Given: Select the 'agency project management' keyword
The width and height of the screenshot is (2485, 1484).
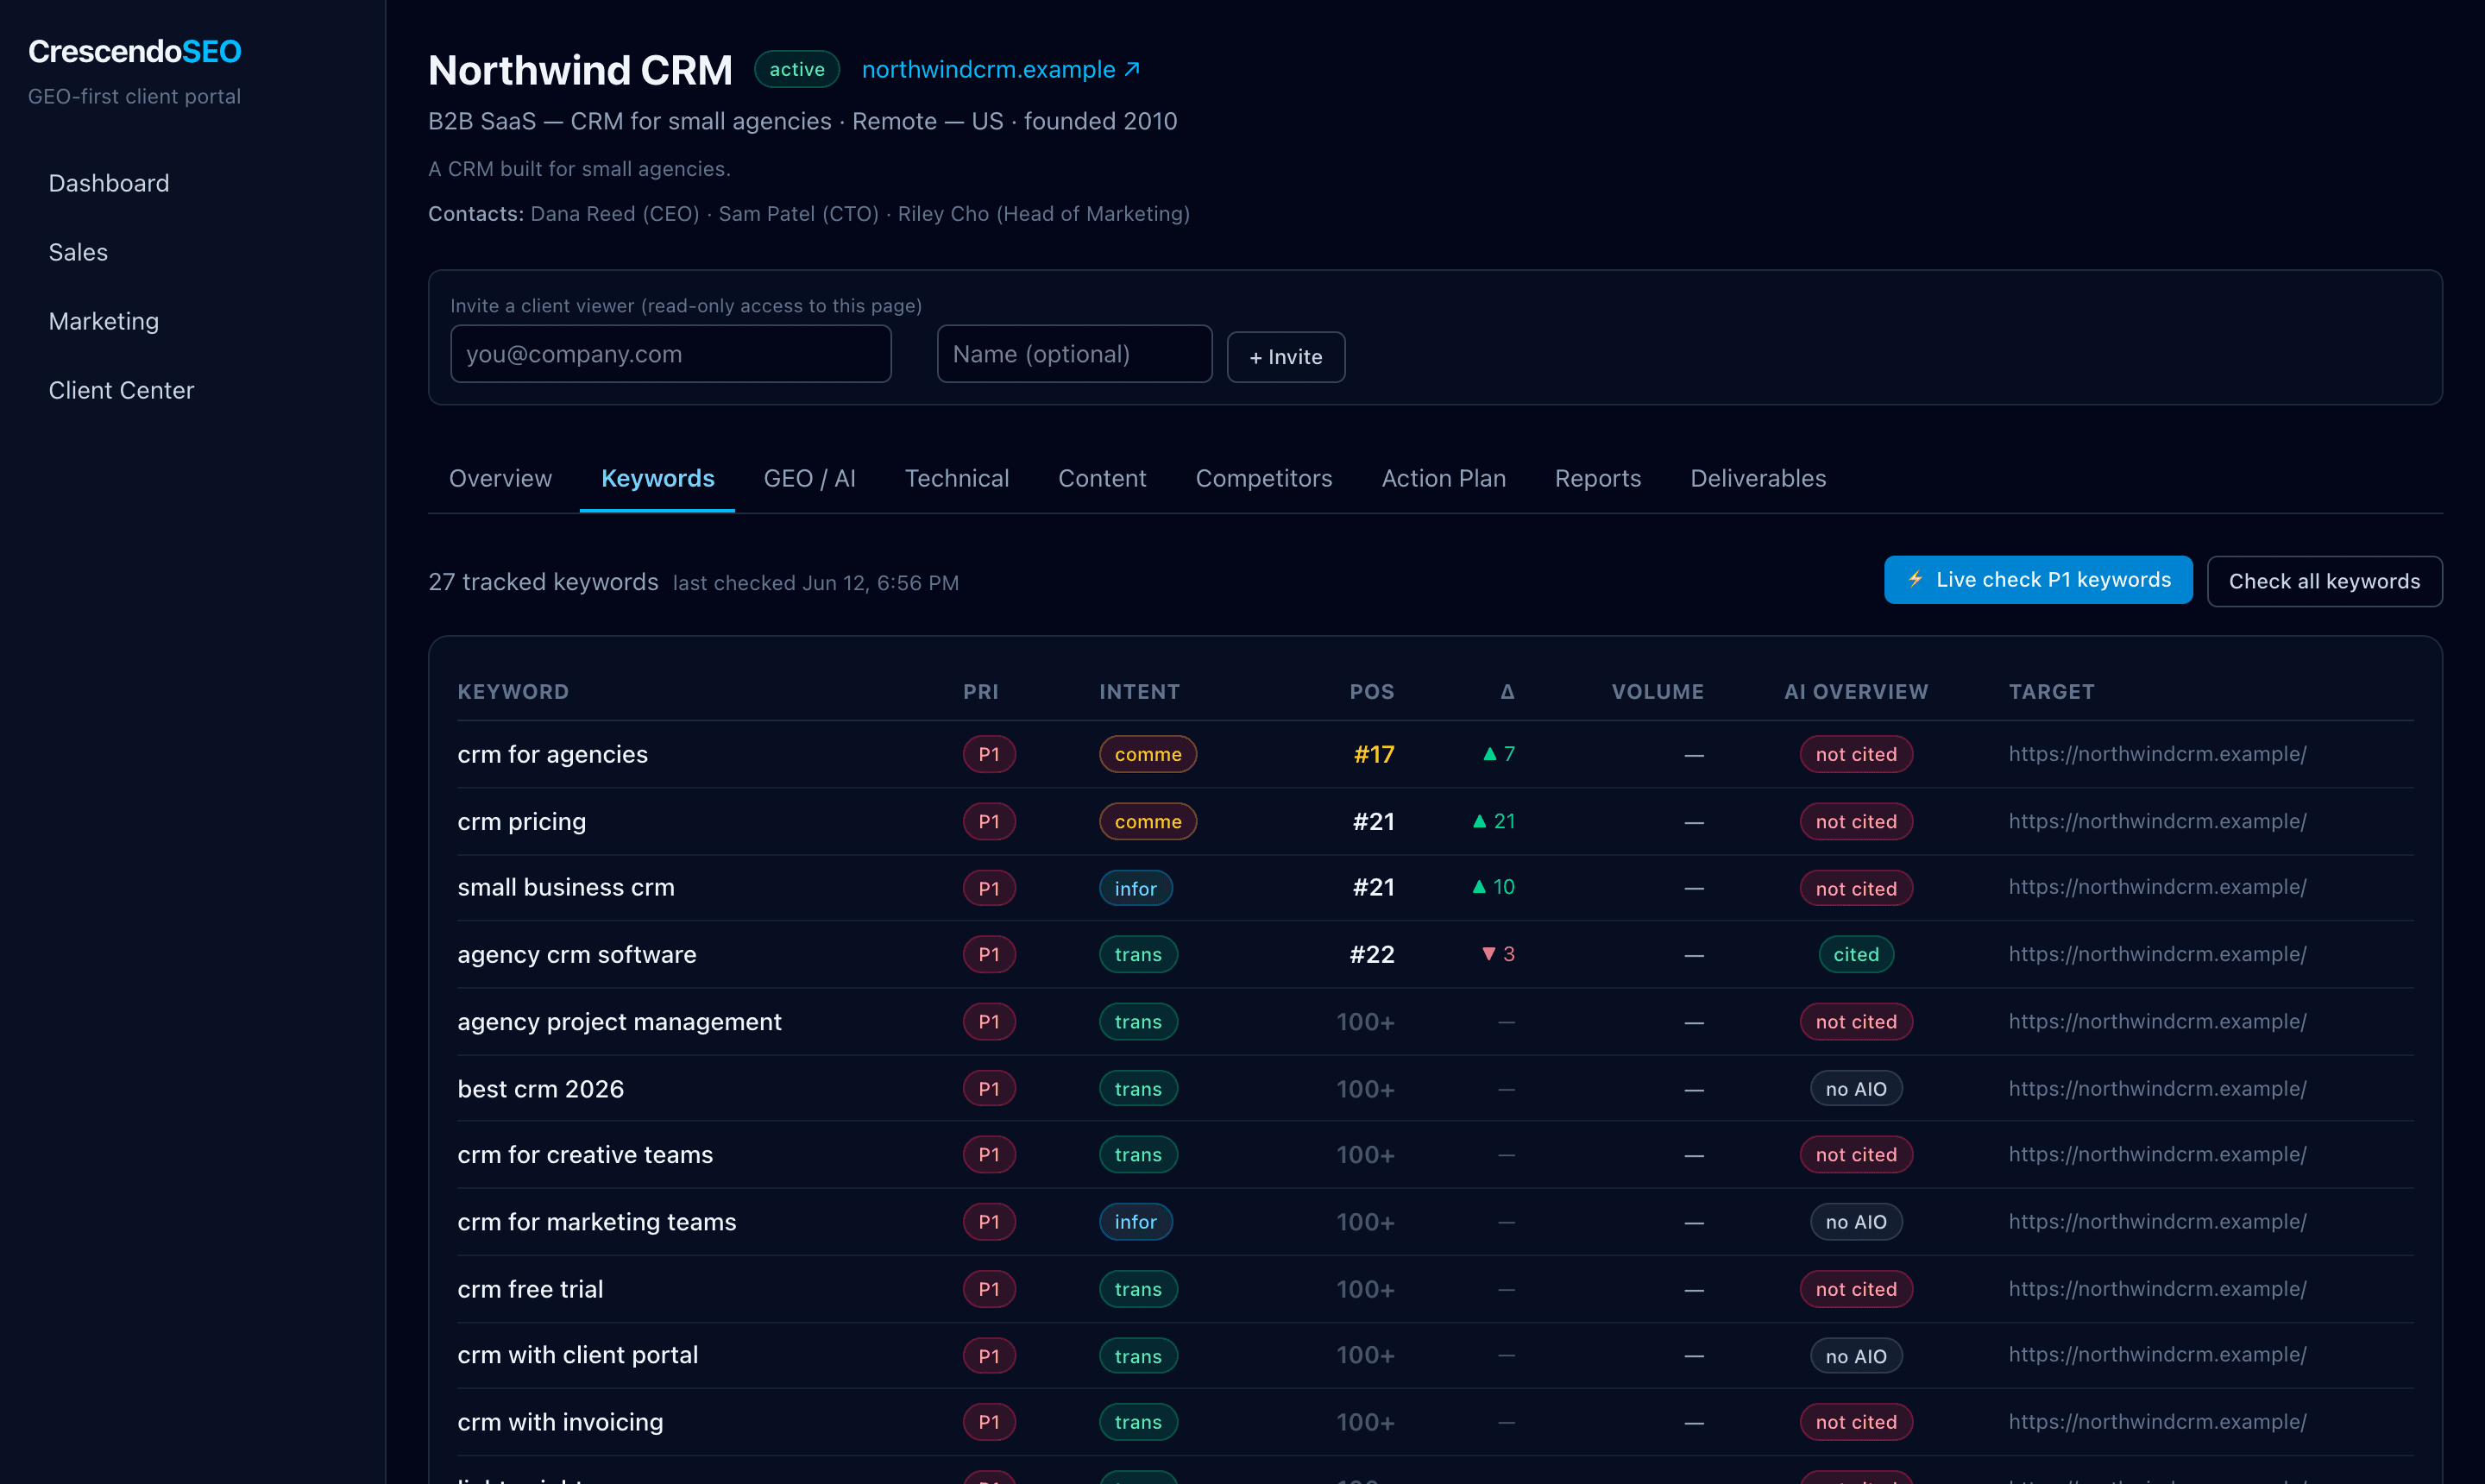Looking at the screenshot, I should point(619,1021).
